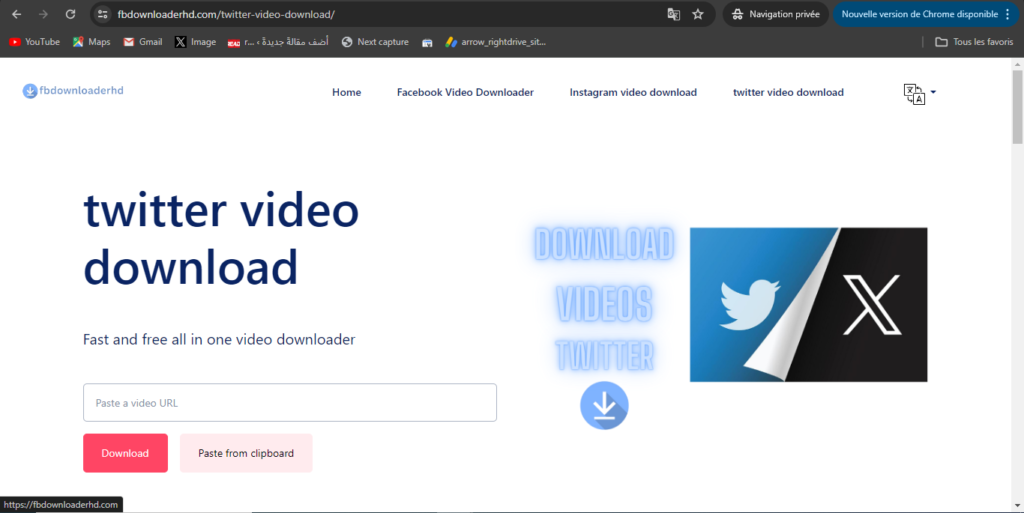1024x513 pixels.
Task: Go to Home nav item
Action: [346, 92]
